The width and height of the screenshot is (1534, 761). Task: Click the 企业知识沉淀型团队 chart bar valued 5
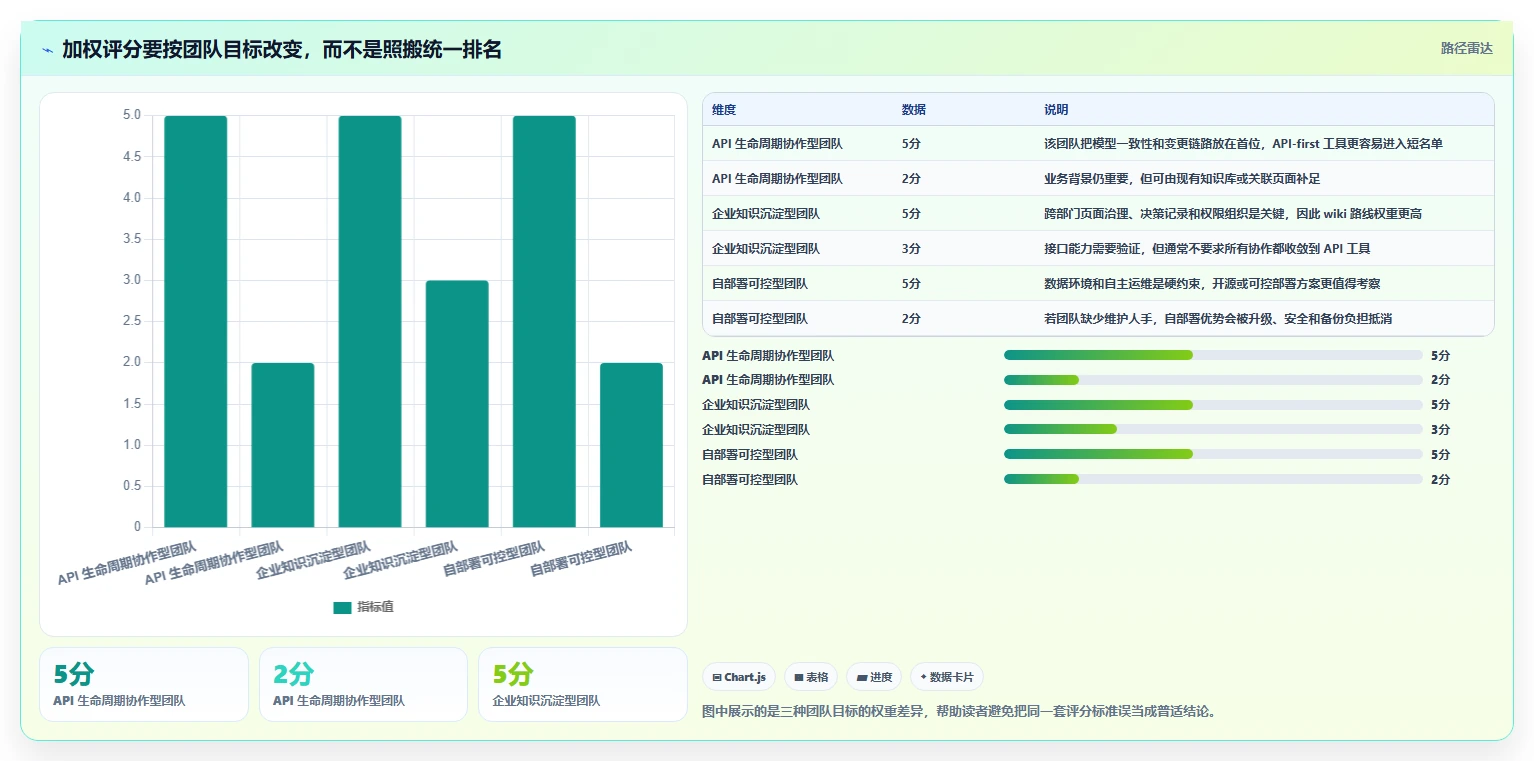[x=370, y=321]
